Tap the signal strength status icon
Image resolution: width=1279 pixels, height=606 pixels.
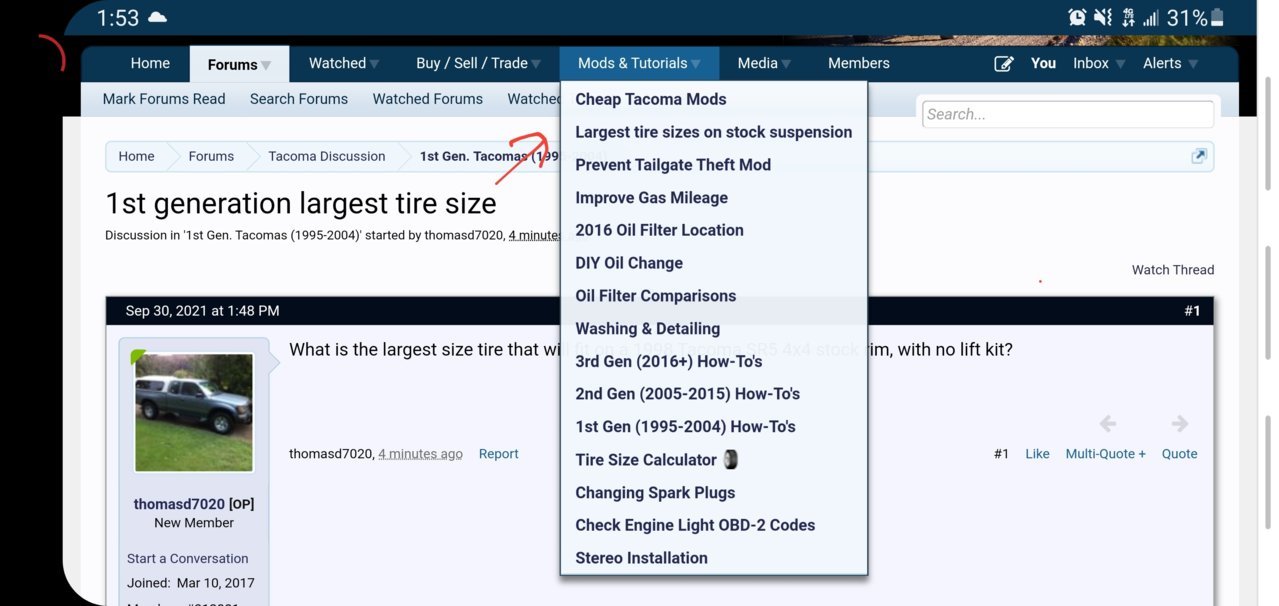coord(1151,17)
